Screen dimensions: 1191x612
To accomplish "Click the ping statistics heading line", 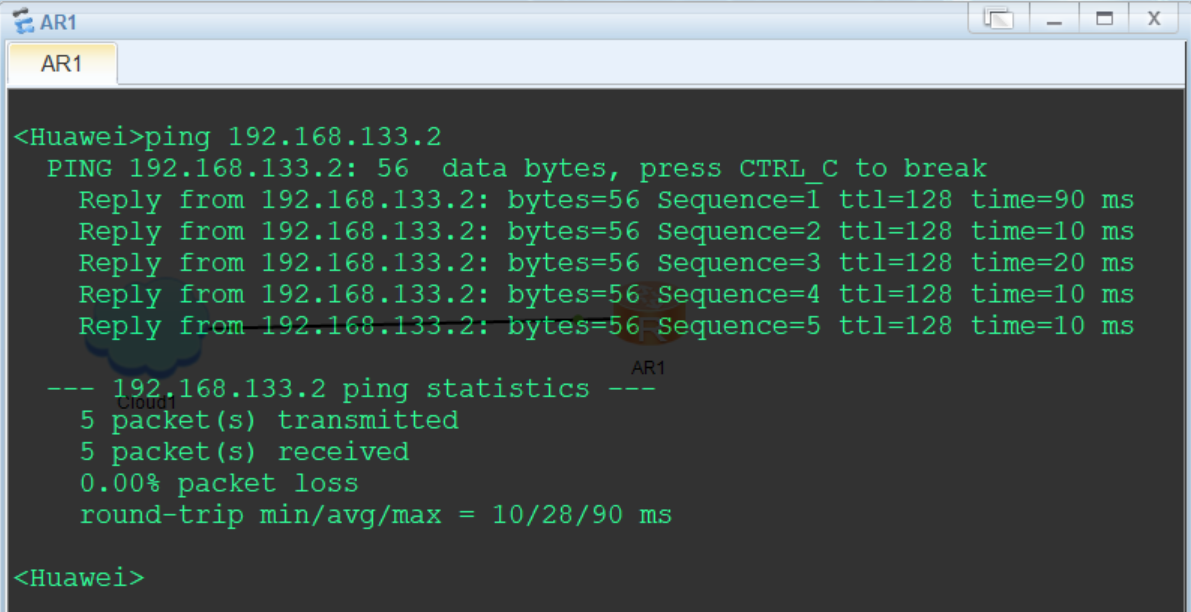I will 350,389.
